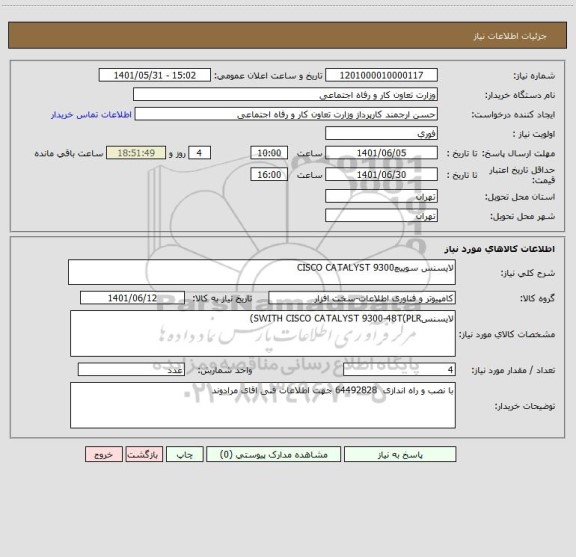Click the بازگشت back button
576x557 pixels.
(144, 454)
